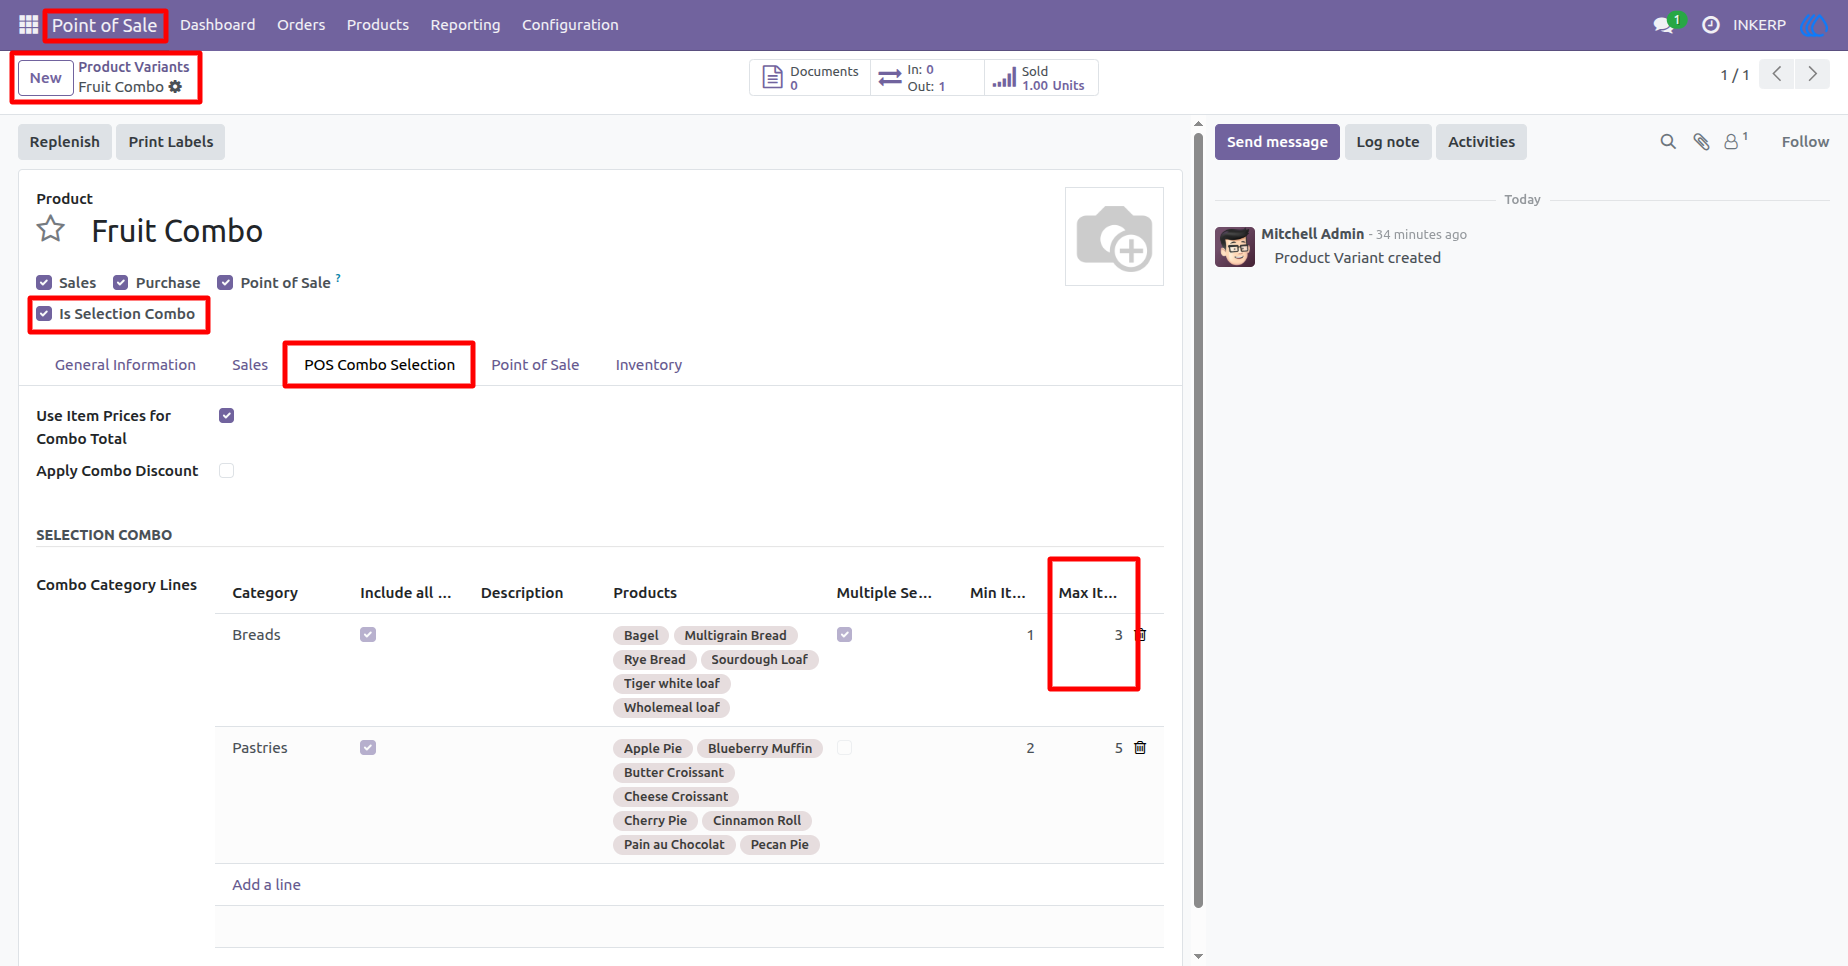Click the Activities button

pyautogui.click(x=1481, y=142)
